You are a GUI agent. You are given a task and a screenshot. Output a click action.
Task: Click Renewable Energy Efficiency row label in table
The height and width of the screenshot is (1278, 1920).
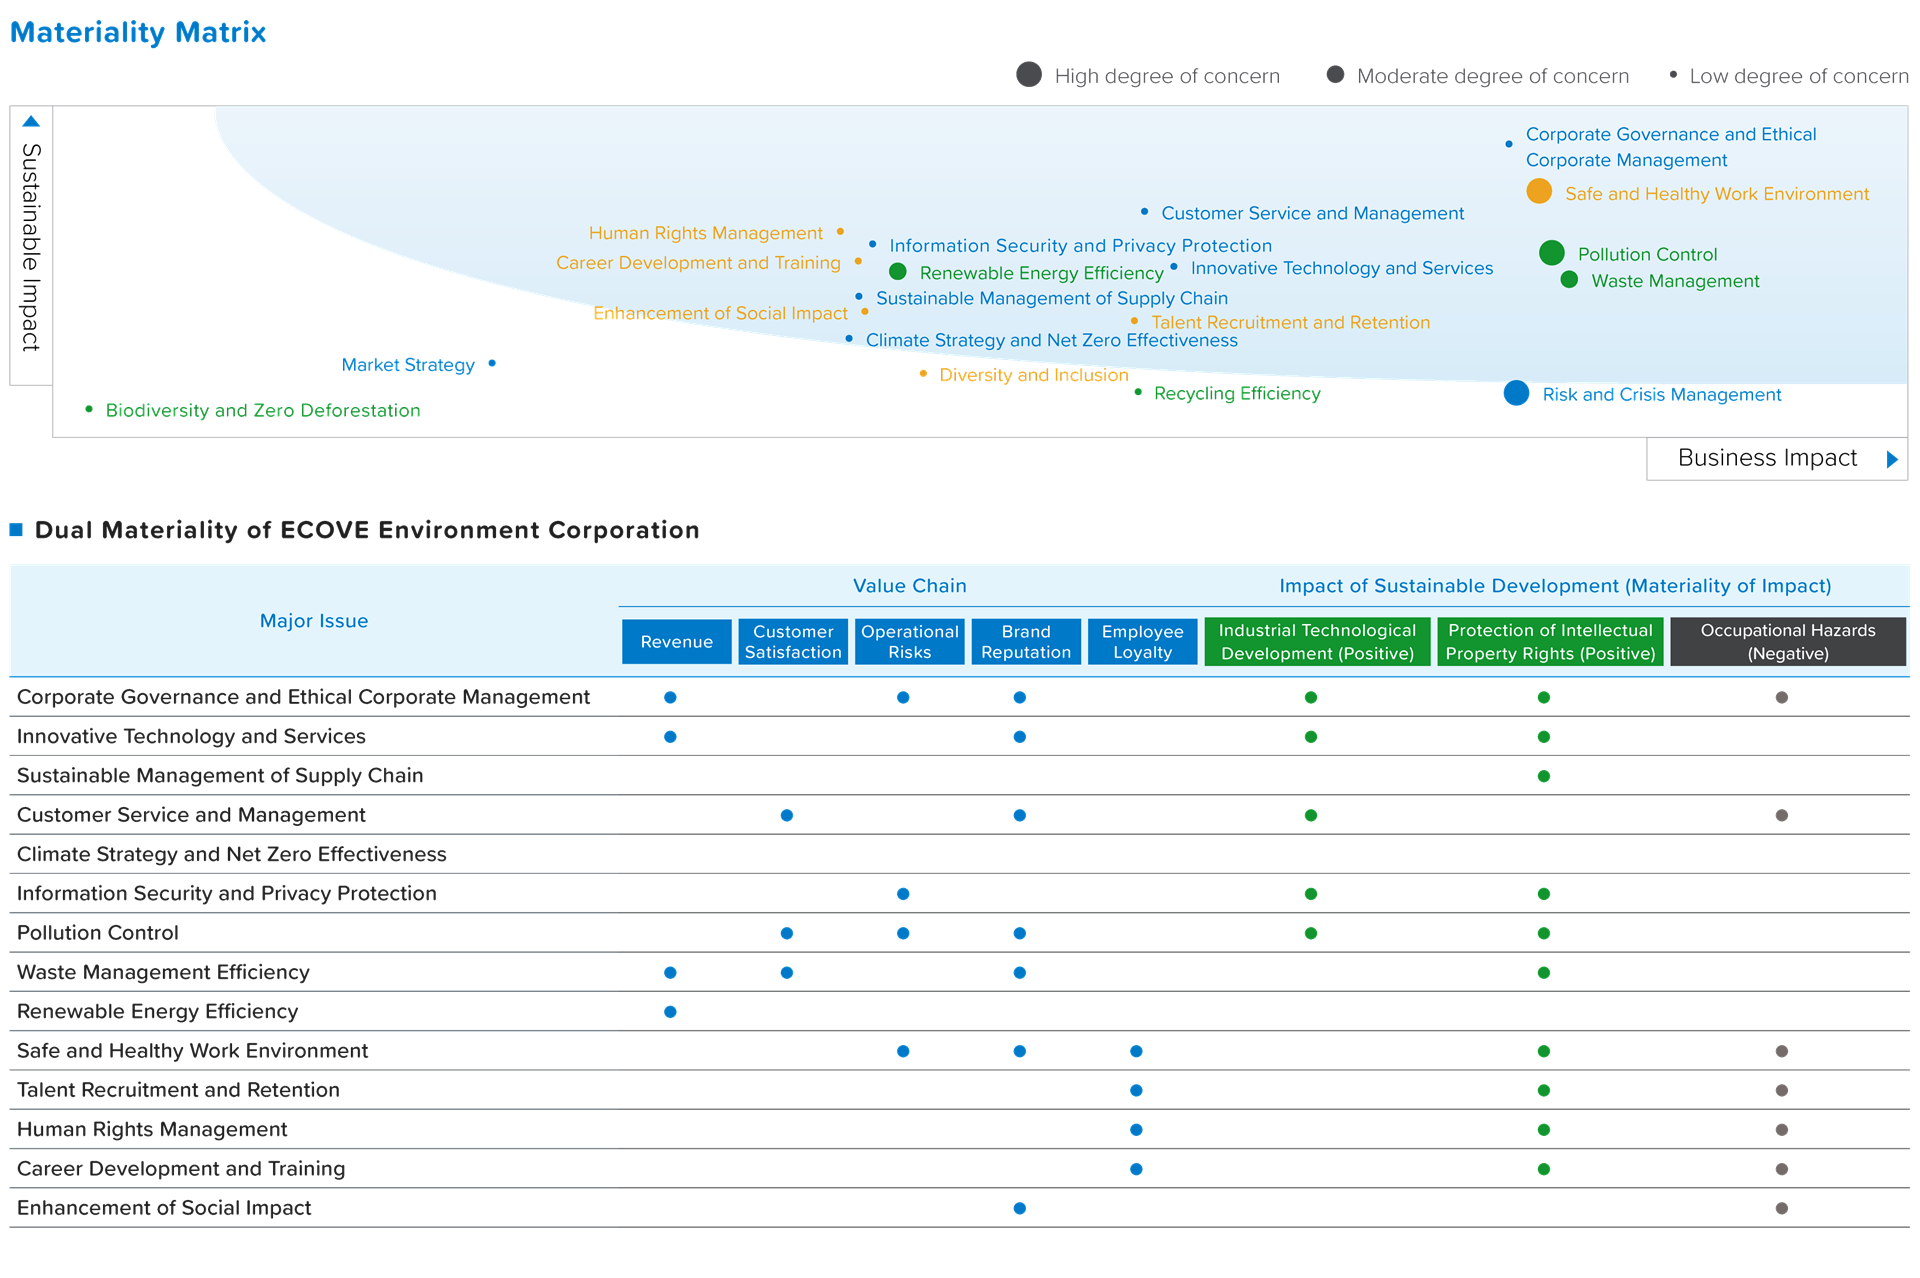coord(157,1011)
